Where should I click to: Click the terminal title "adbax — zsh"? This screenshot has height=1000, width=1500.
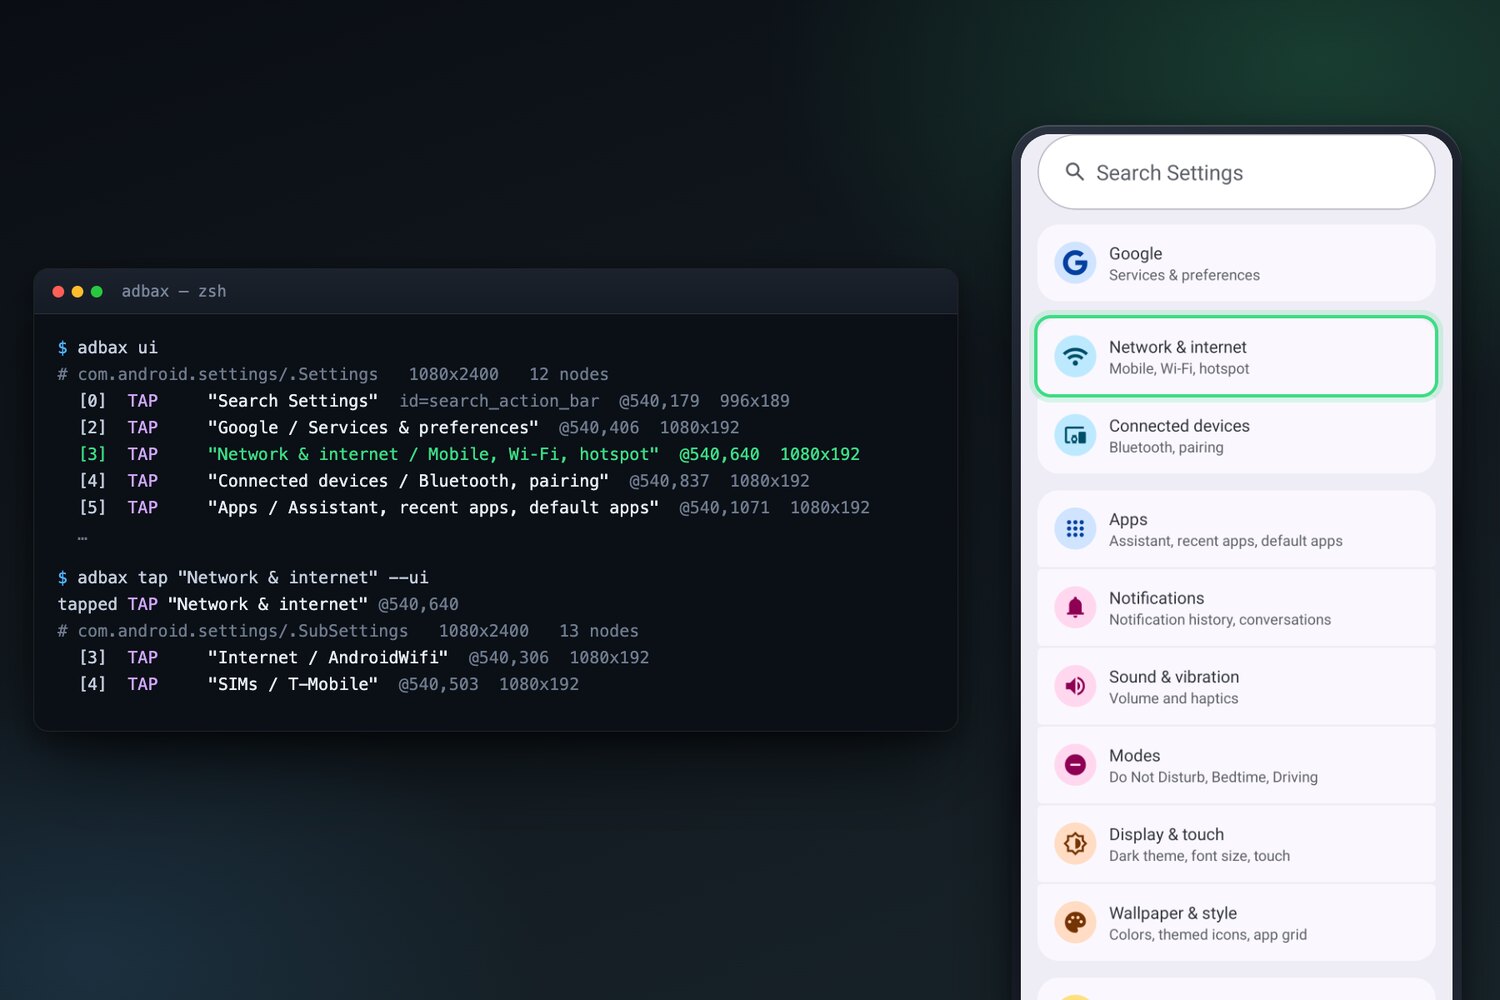click(174, 291)
